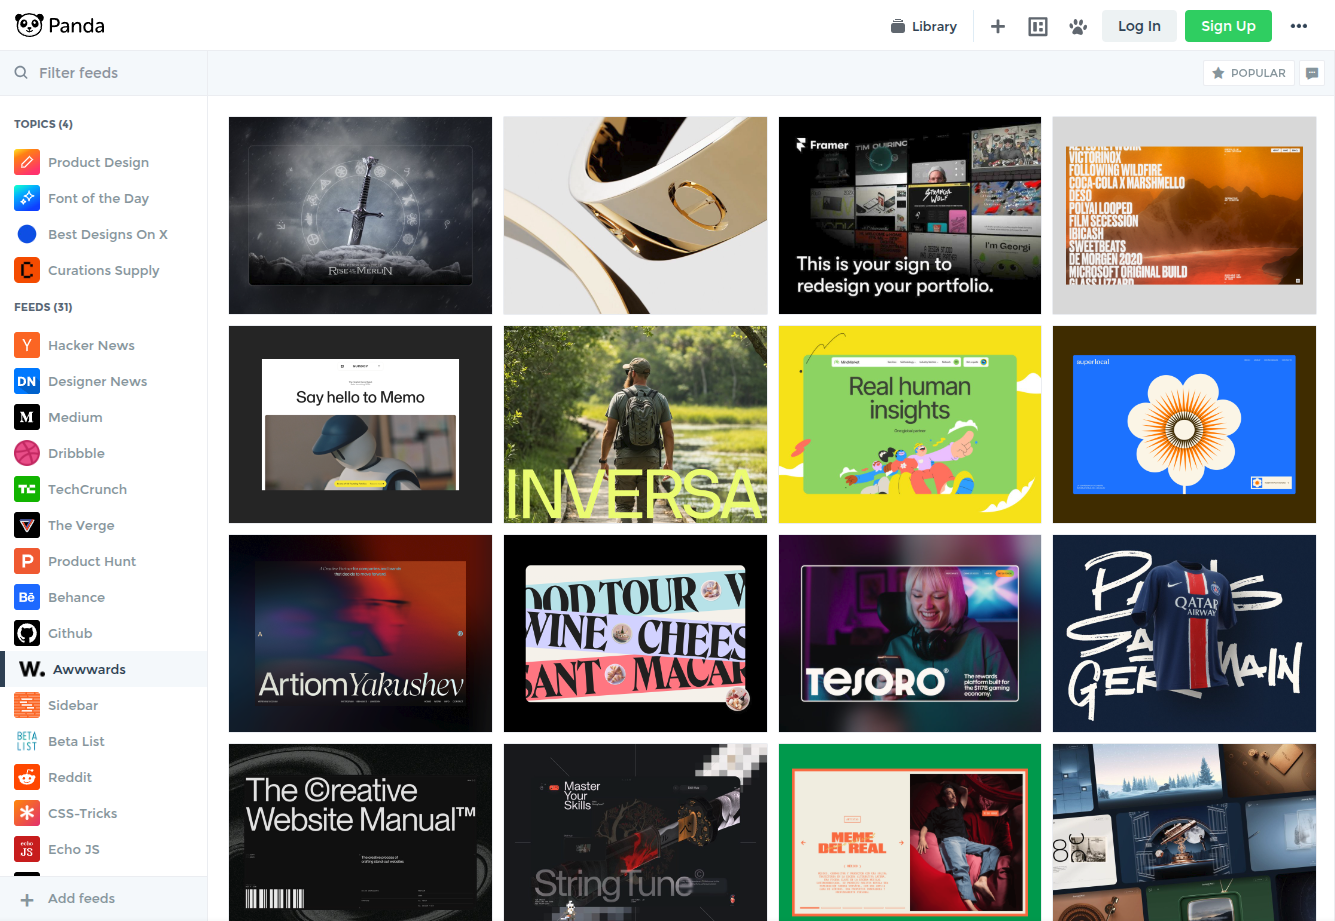Image resolution: width=1335 pixels, height=921 pixels.
Task: Open the three-dots more menu
Action: [1298, 26]
